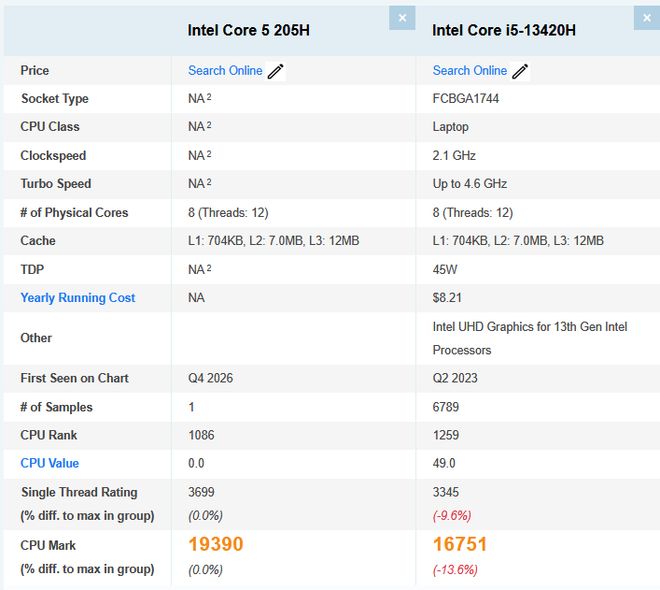Click the 19390 CPU Mark score
This screenshot has width=660, height=590.
[216, 544]
